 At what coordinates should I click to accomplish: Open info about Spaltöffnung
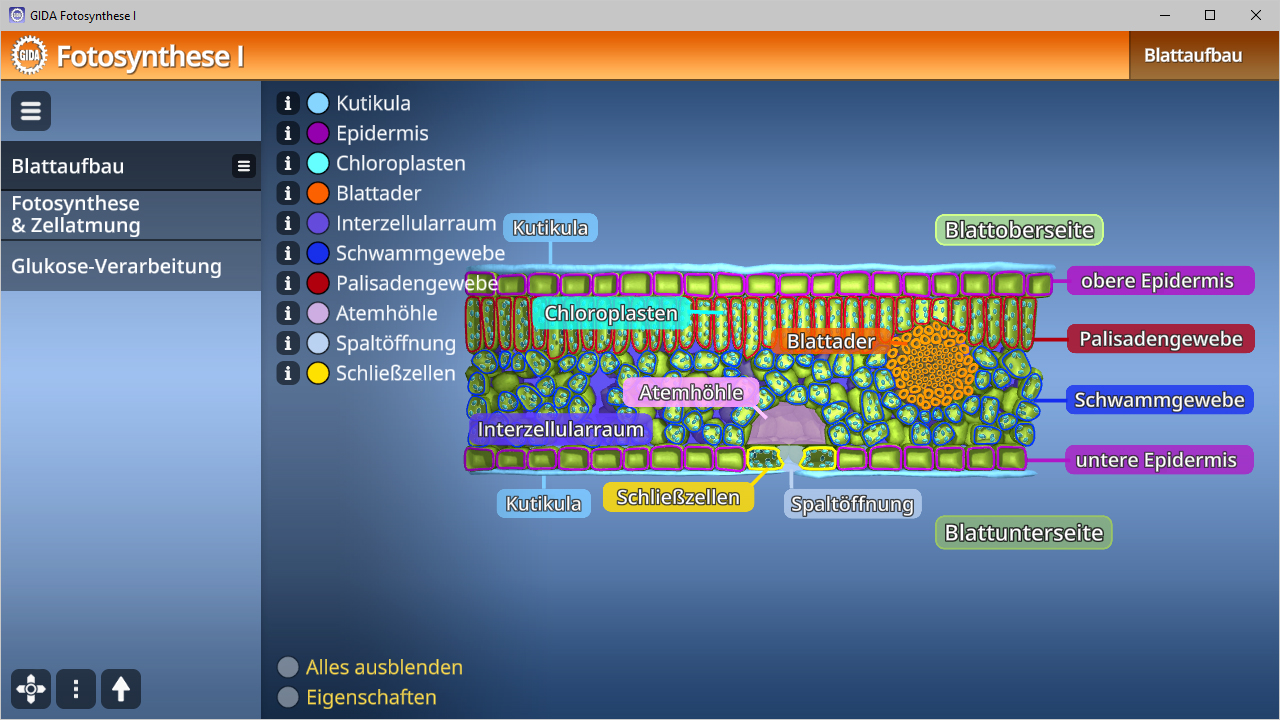[288, 343]
